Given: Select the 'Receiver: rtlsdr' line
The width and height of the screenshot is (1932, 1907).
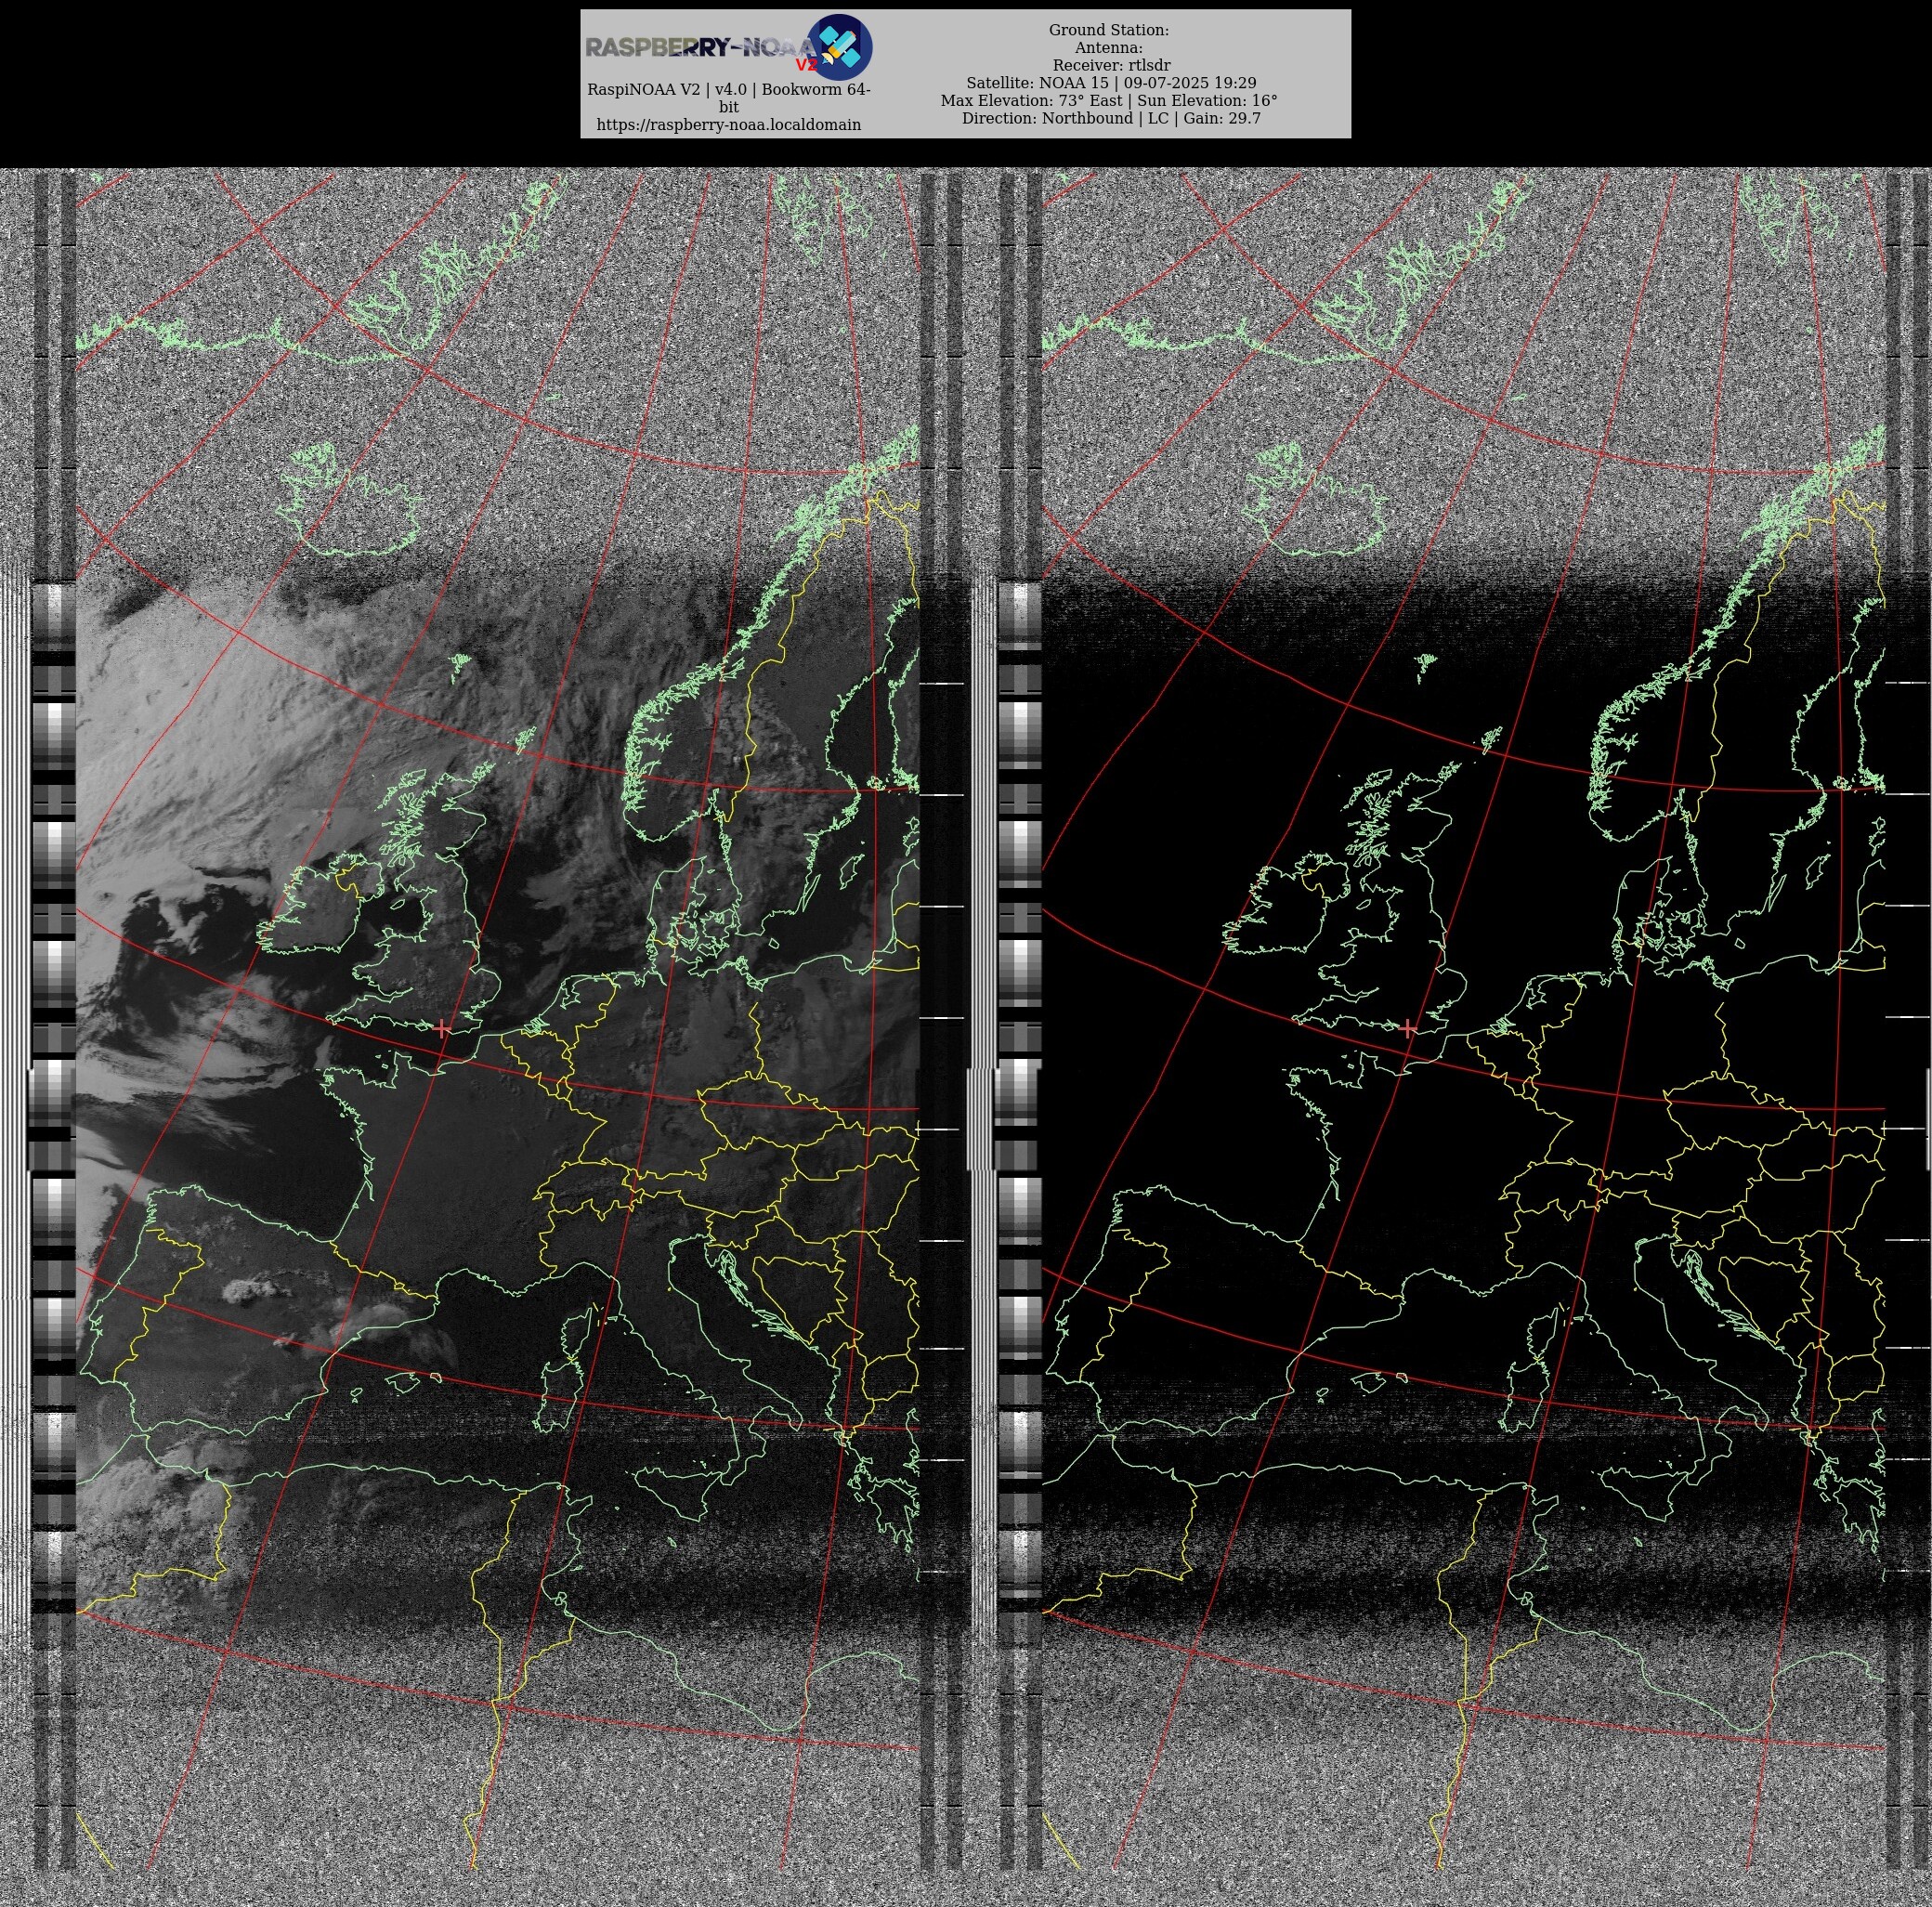Looking at the screenshot, I should click(x=1111, y=65).
